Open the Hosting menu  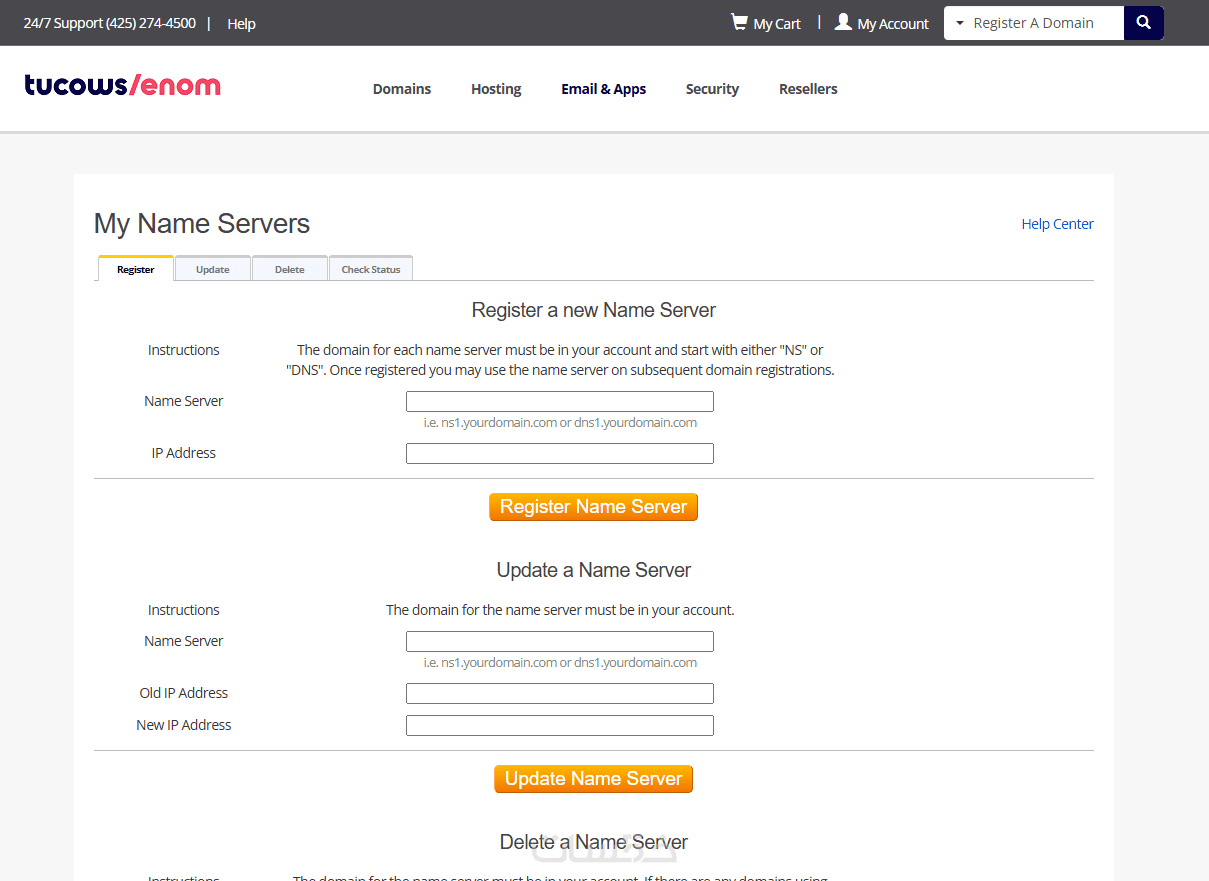pos(496,89)
